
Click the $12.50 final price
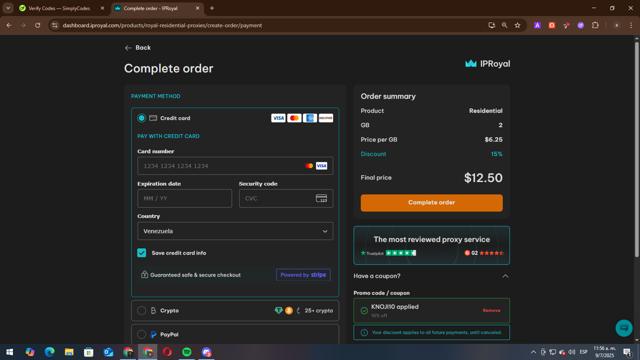[x=483, y=178]
